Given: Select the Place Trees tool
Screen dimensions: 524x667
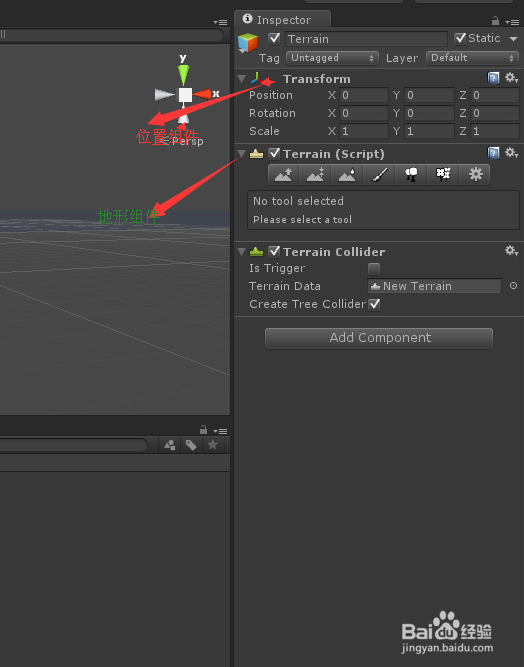Looking at the screenshot, I should [x=411, y=175].
